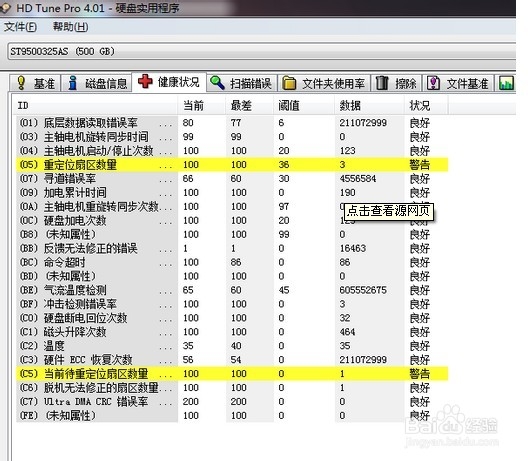Click data value 4556584 in row (07)
The image size is (528, 461).
[358, 179]
